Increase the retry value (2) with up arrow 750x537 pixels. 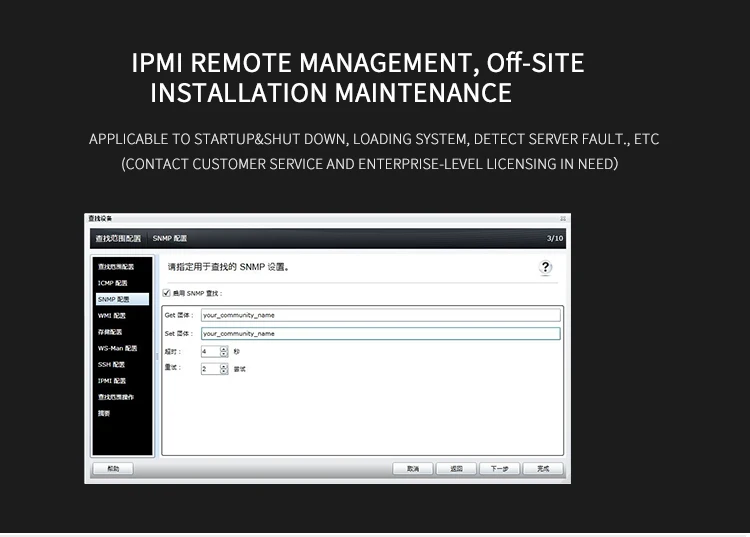[224, 366]
